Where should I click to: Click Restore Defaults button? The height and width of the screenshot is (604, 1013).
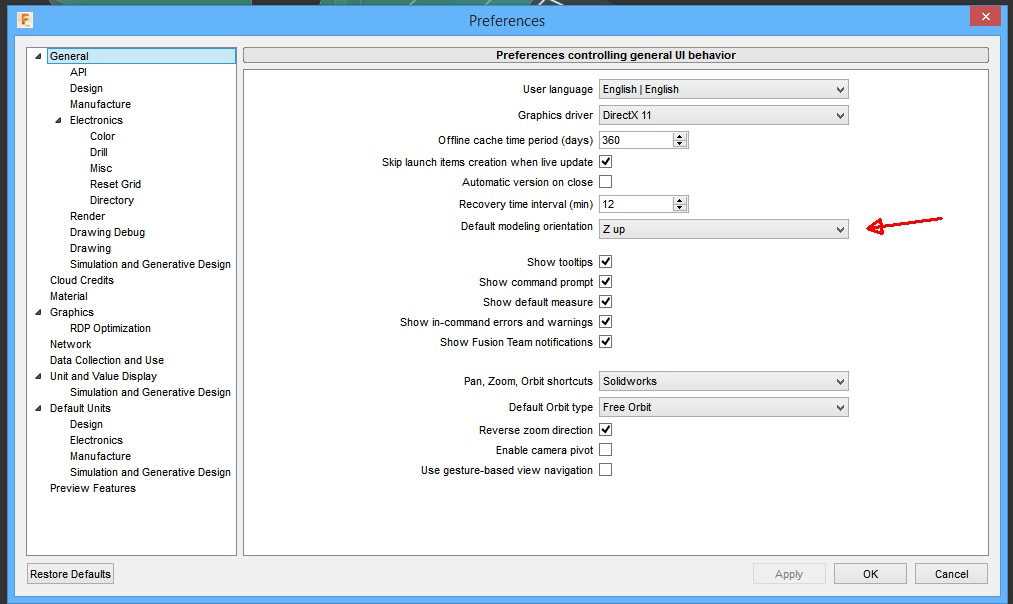70,574
